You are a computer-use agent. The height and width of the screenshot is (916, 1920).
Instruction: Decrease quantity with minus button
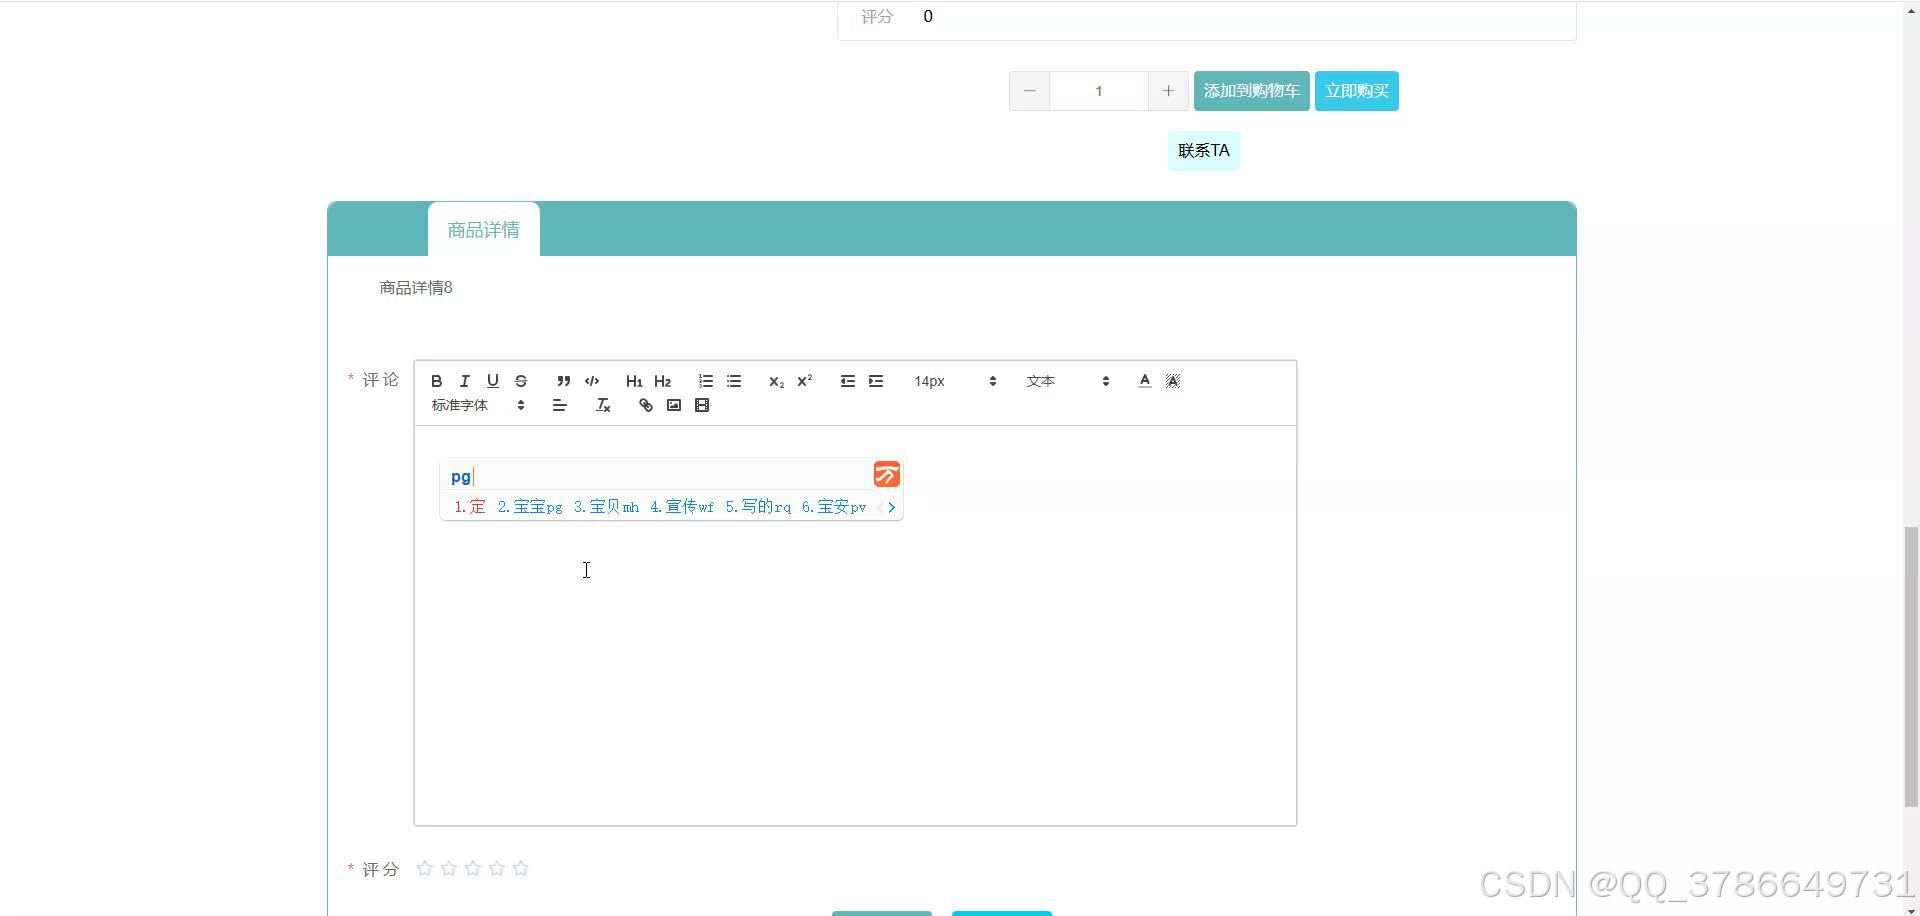(1029, 91)
